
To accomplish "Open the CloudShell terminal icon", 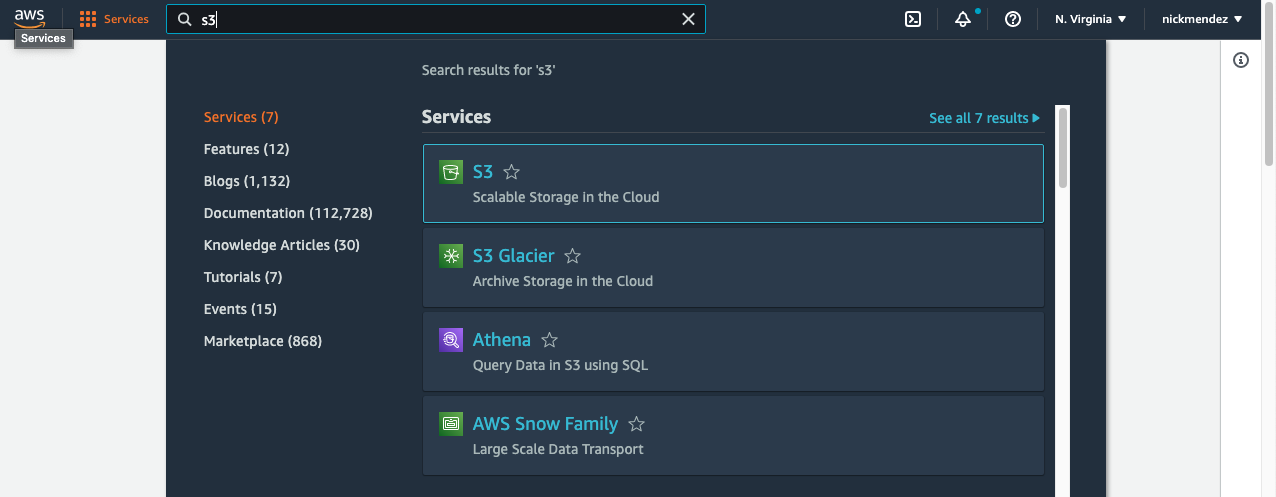I will [x=912, y=19].
